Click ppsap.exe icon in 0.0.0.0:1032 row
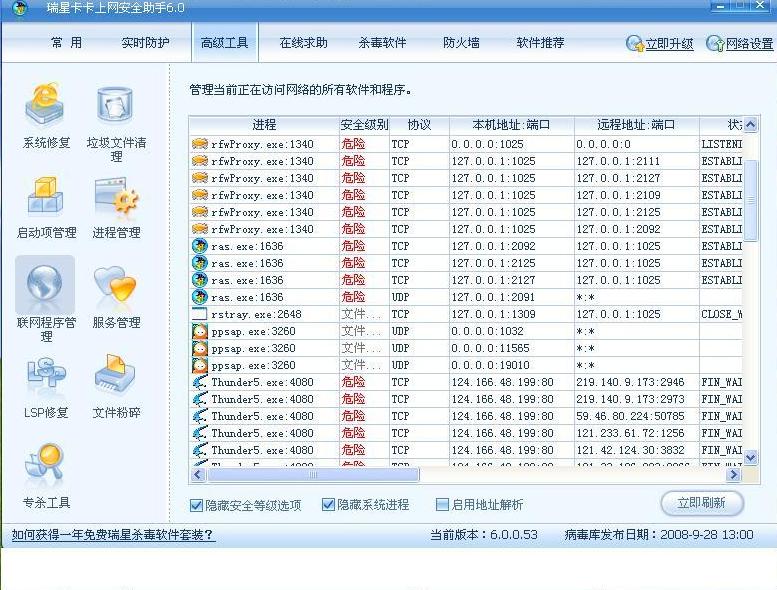This screenshot has height=590, width=777. click(200, 331)
